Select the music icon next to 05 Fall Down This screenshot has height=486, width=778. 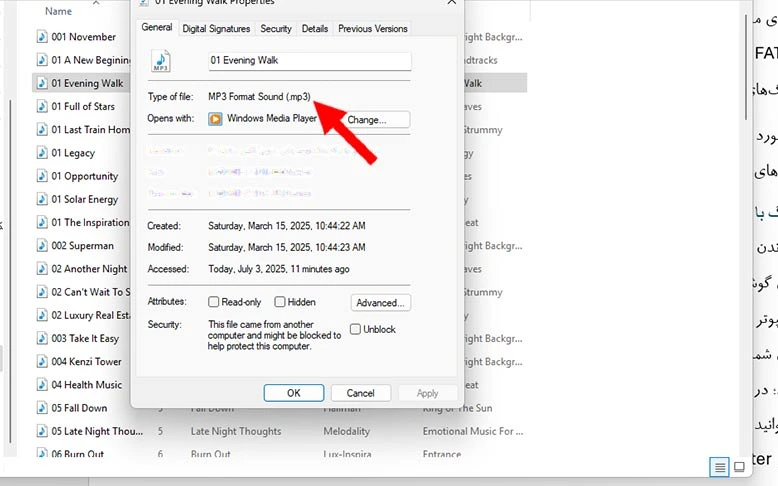coord(42,408)
